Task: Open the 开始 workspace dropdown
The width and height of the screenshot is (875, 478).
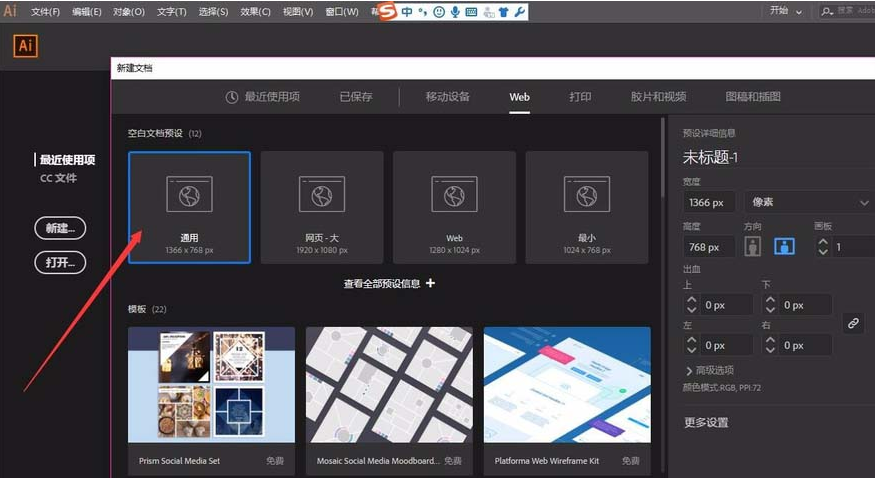Action: 786,11
